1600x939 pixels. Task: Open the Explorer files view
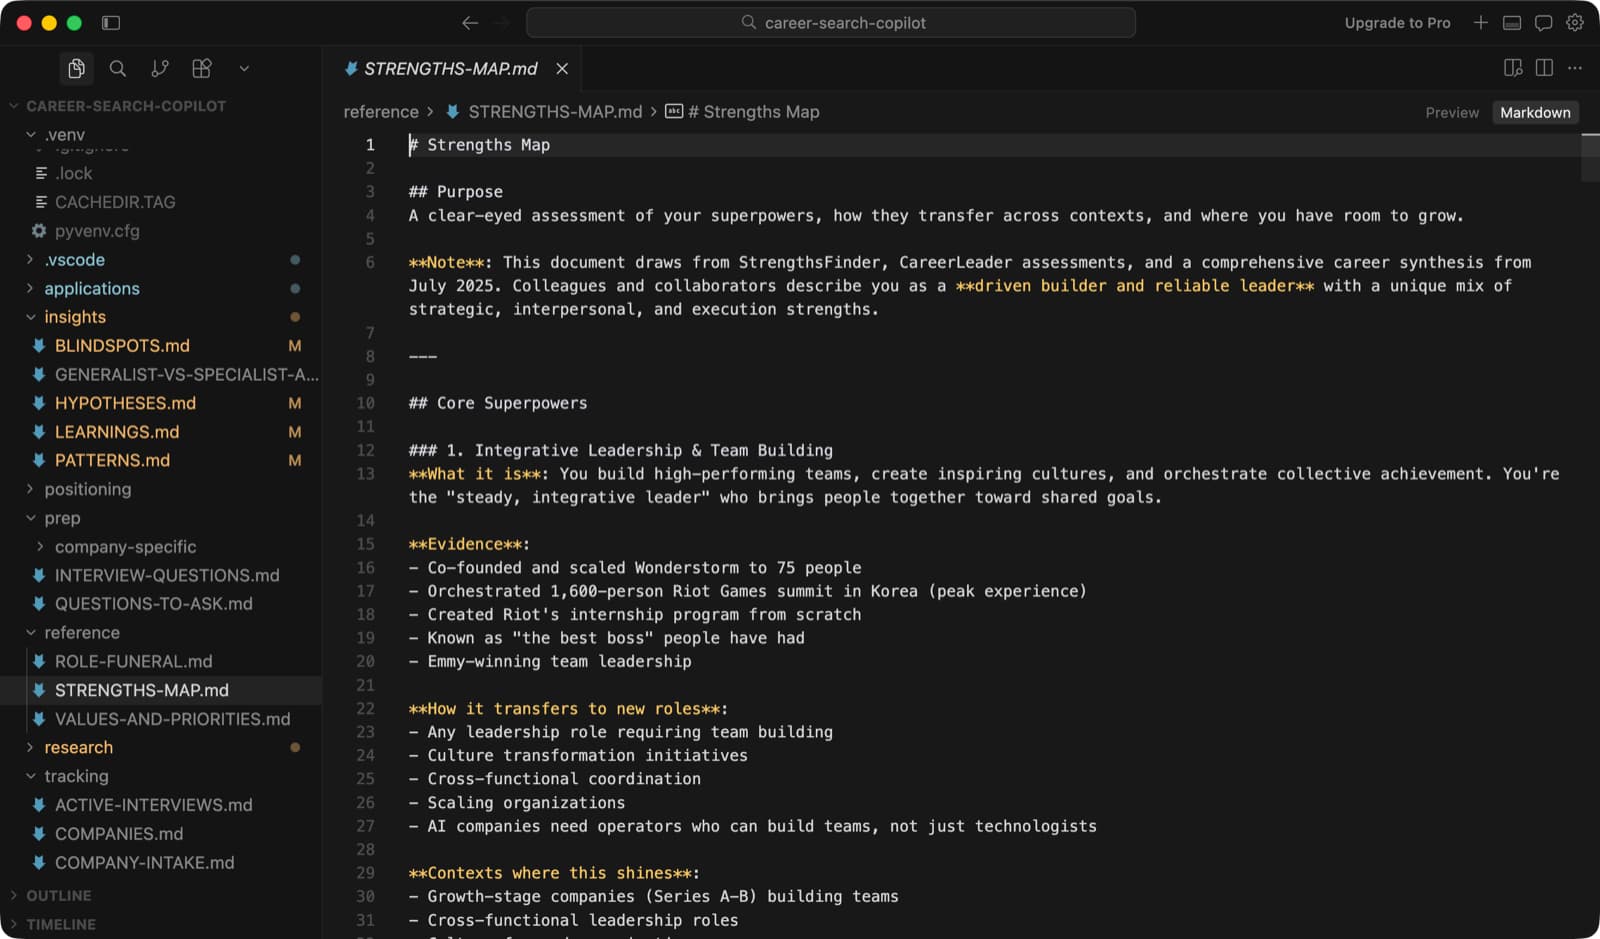[76, 68]
